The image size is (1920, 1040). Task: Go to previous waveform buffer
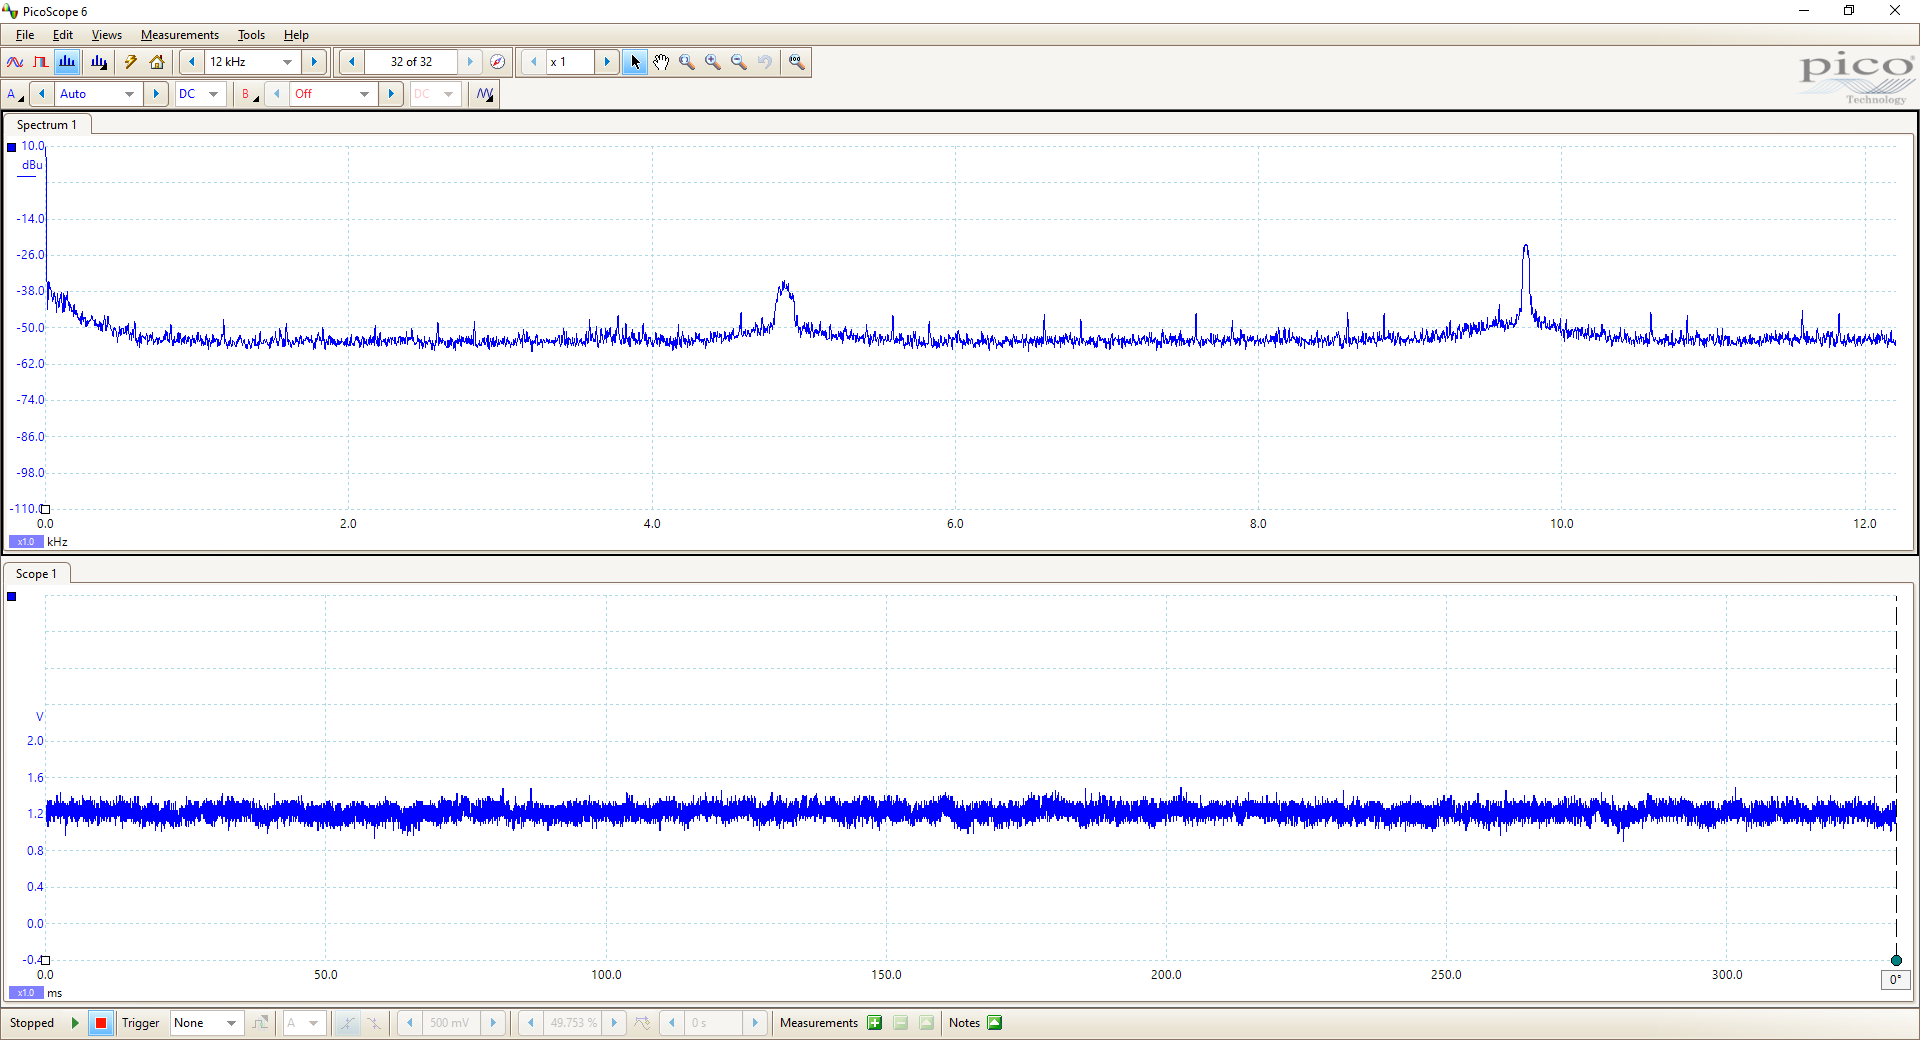[x=352, y=62]
